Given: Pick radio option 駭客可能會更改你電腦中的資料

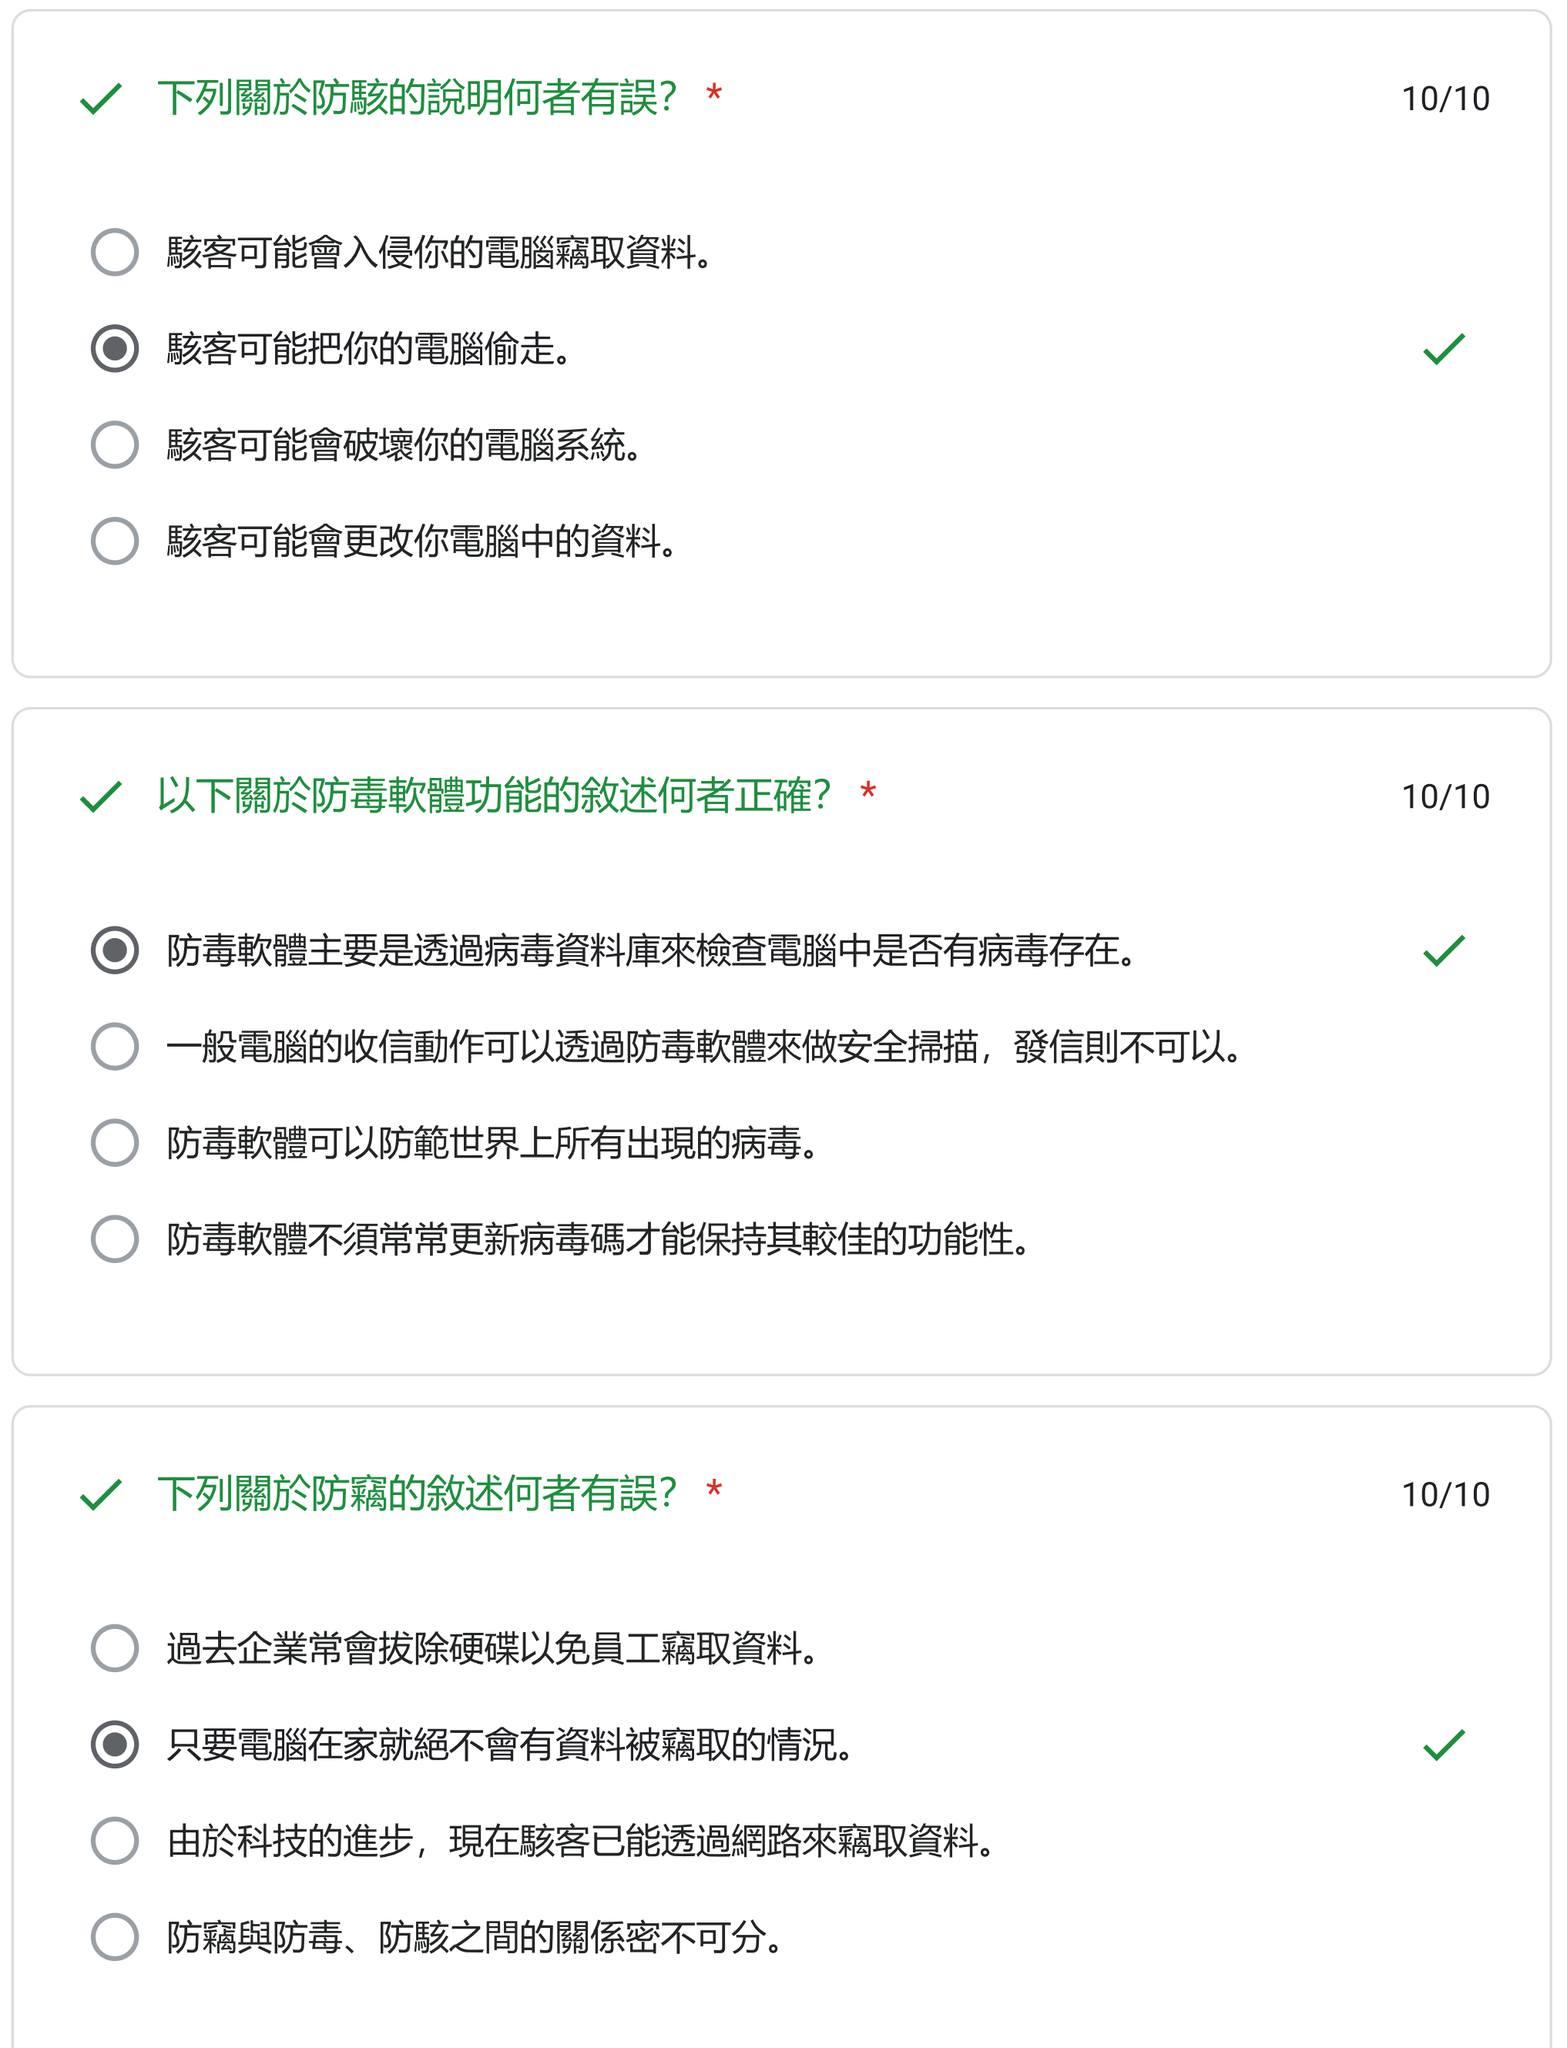Looking at the screenshot, I should click(114, 541).
